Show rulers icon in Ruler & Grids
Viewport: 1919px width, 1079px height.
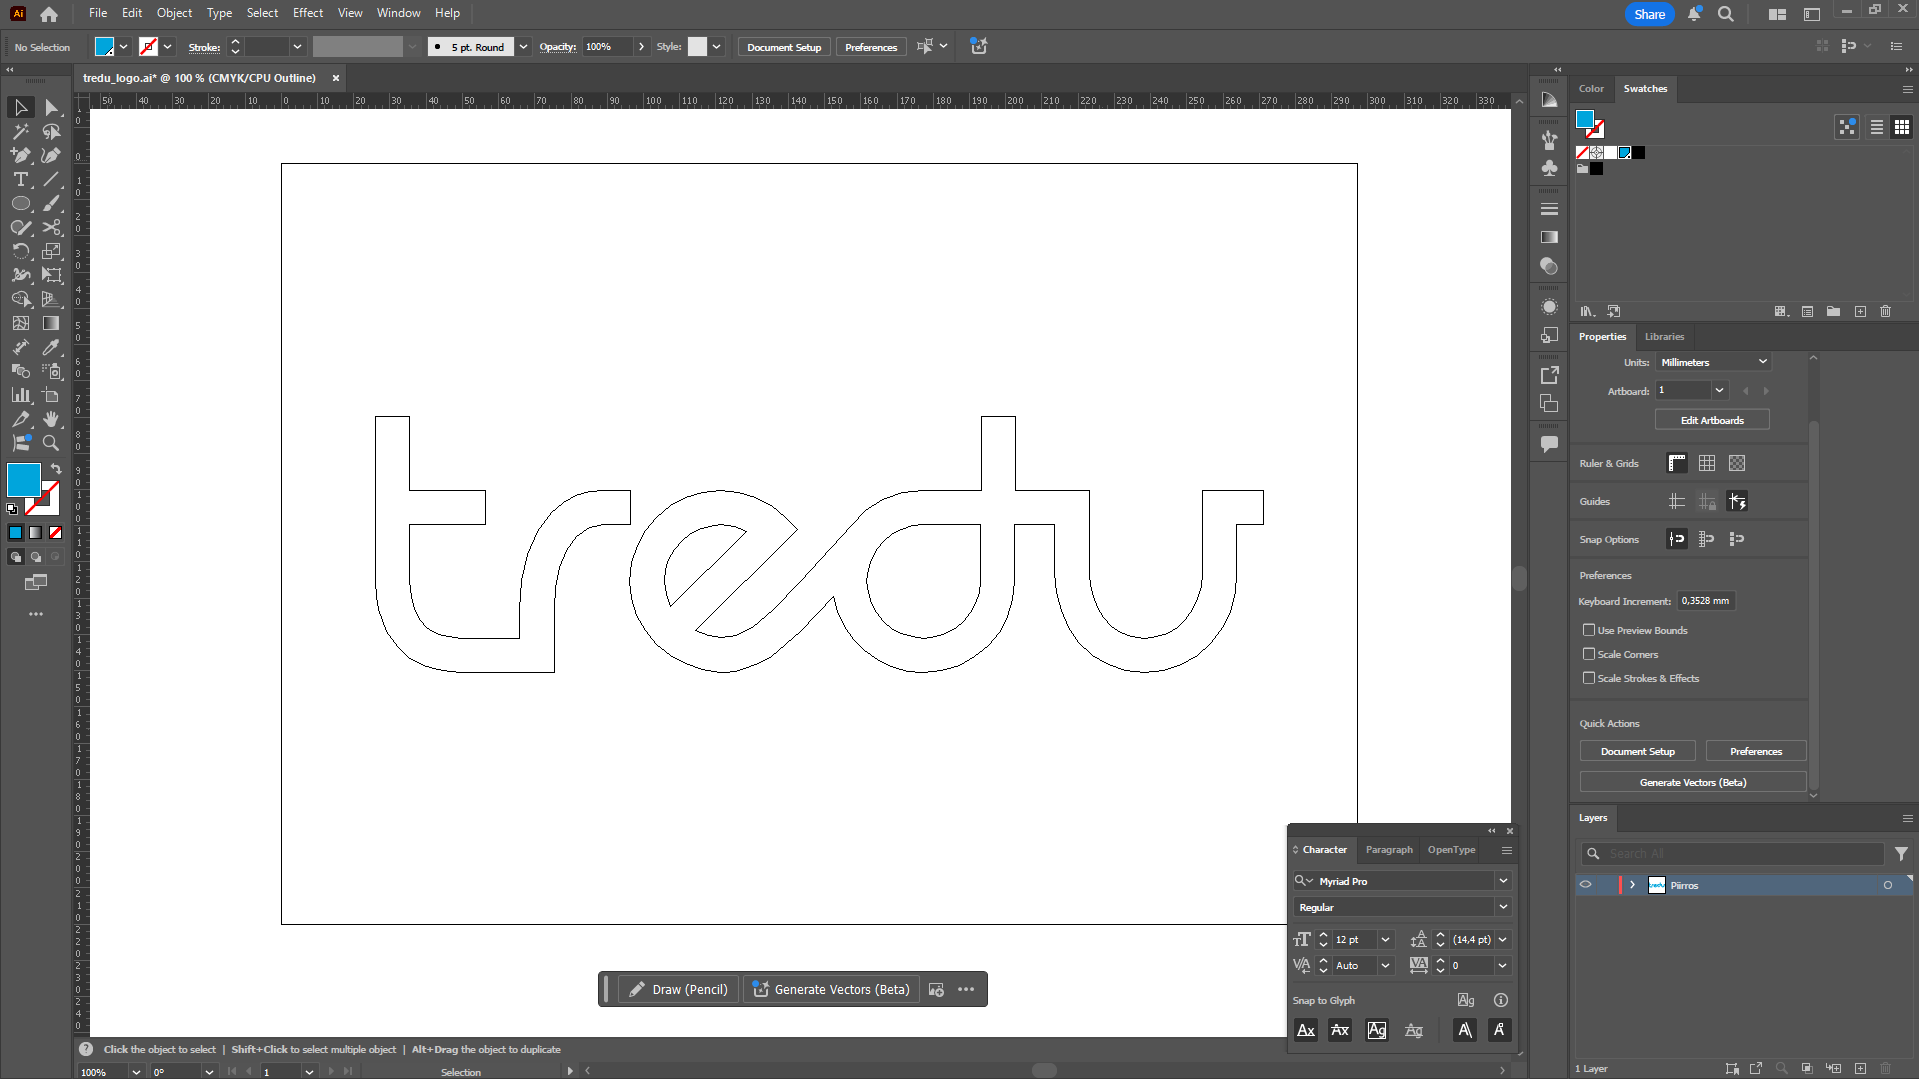(1677, 463)
